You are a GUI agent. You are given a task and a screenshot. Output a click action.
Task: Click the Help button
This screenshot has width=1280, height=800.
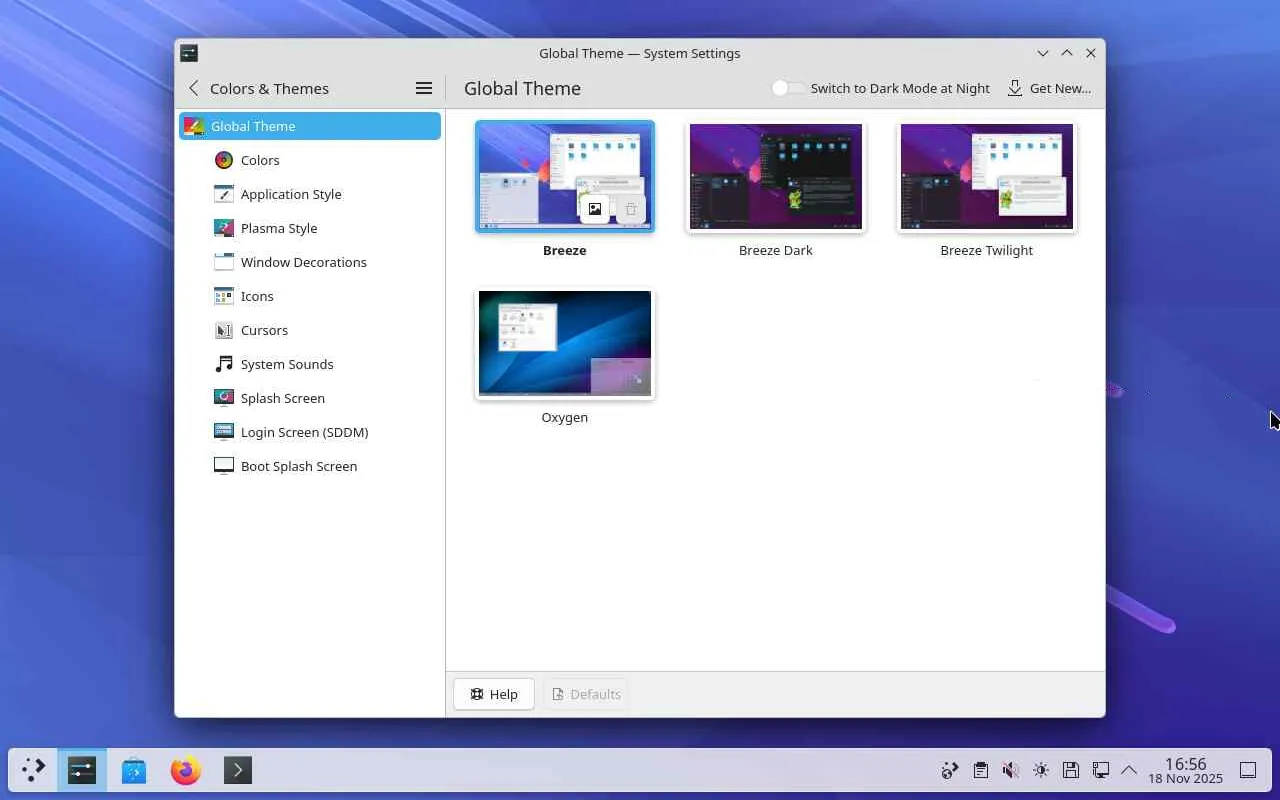point(494,694)
